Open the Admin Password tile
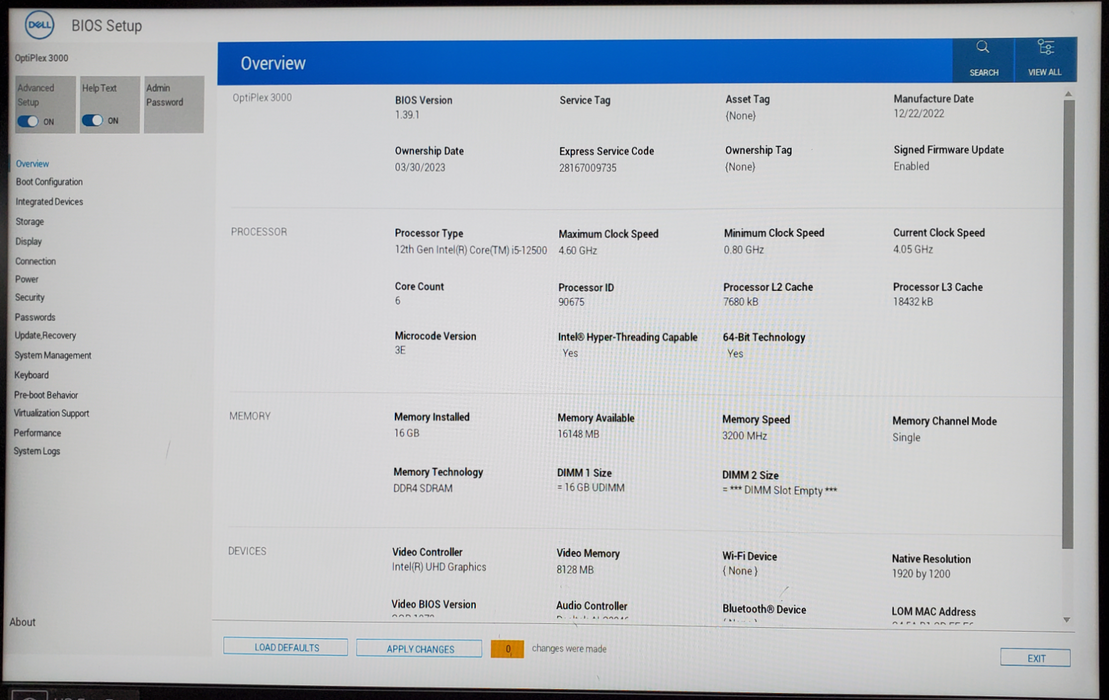 (x=174, y=105)
